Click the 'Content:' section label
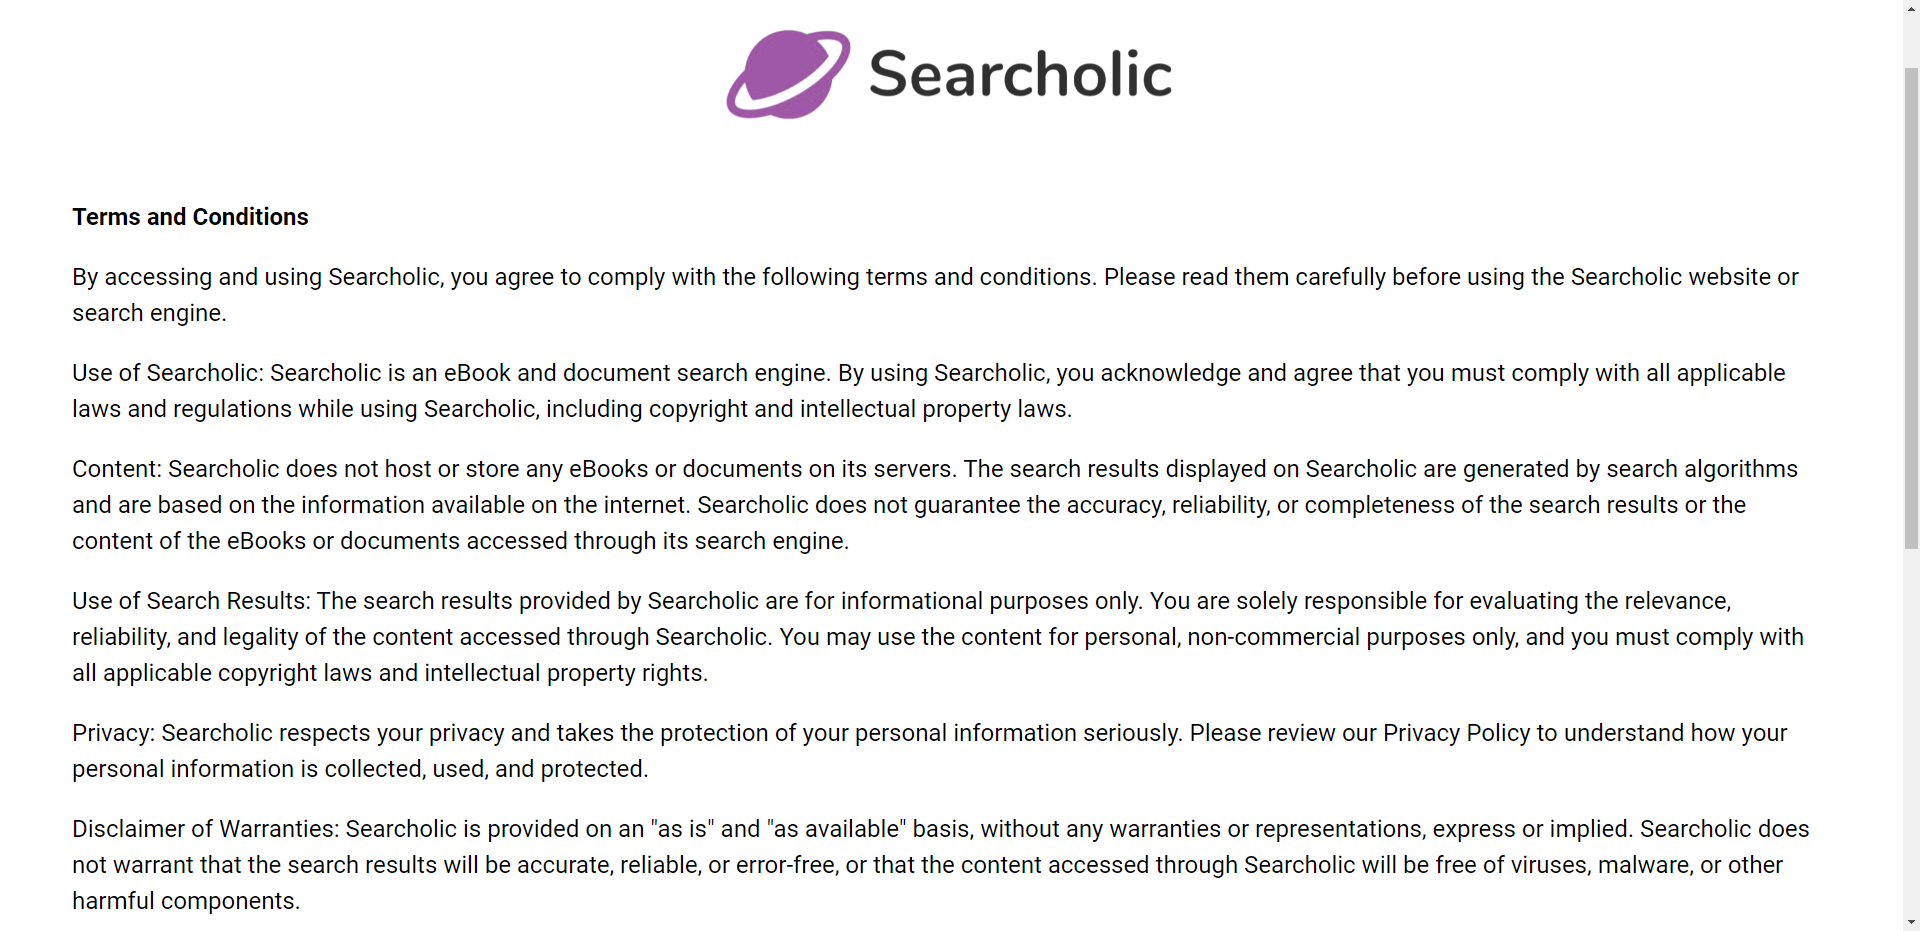 [117, 469]
